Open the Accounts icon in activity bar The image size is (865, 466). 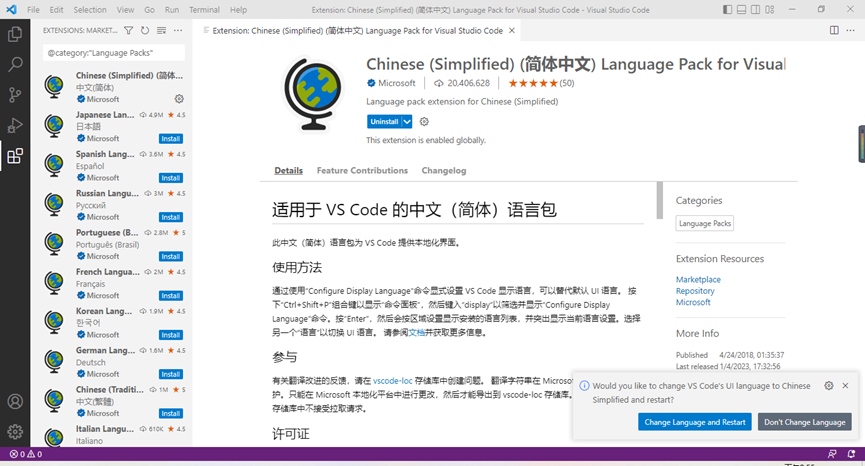coord(15,401)
